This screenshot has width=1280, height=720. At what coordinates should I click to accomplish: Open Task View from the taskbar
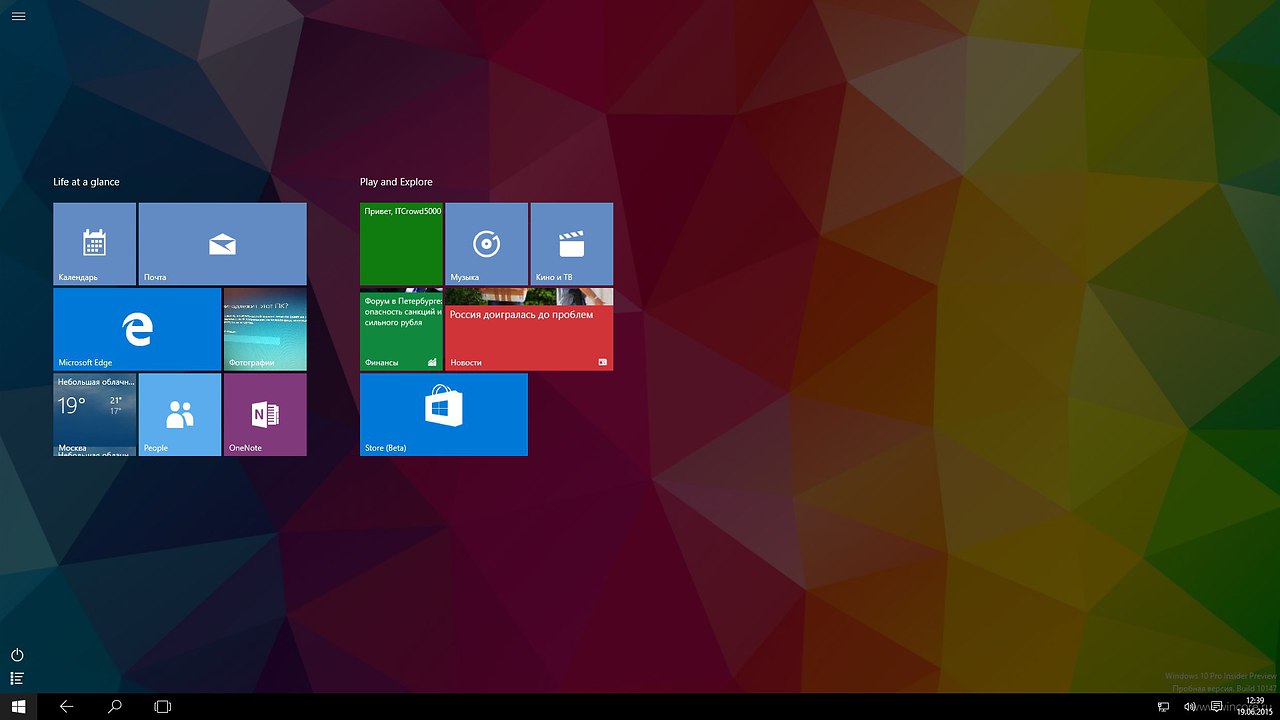(162, 707)
